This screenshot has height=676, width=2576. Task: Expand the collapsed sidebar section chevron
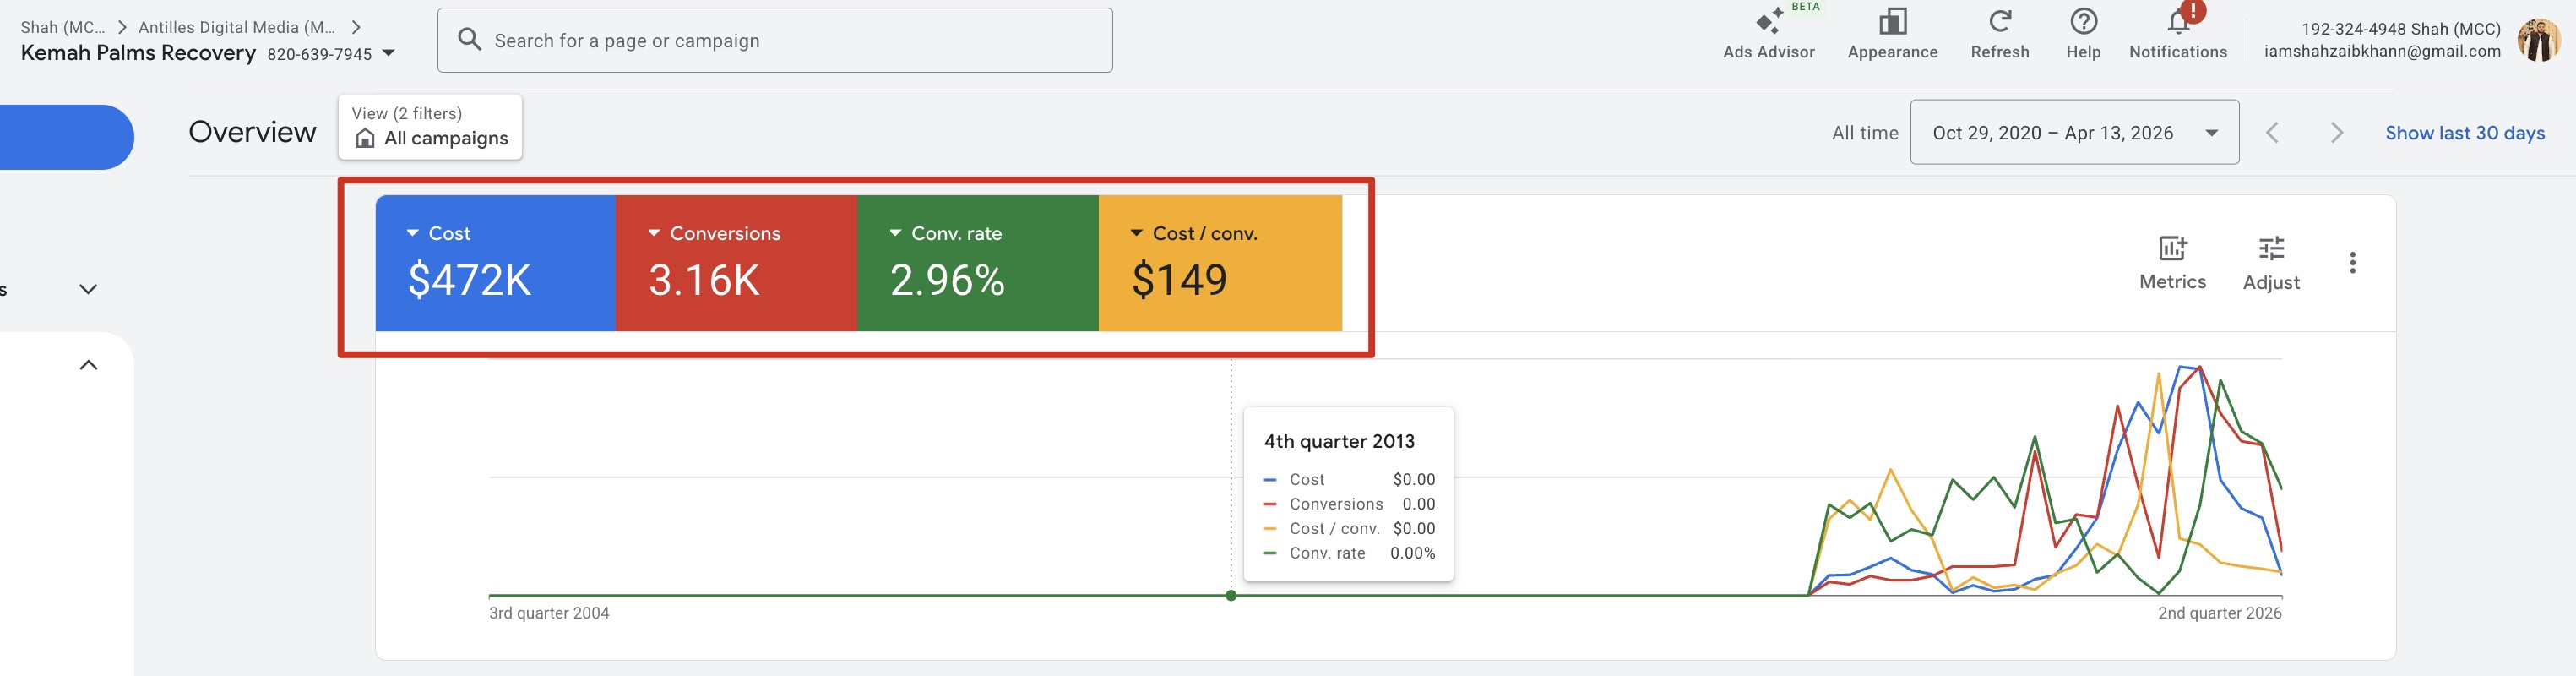coord(88,289)
